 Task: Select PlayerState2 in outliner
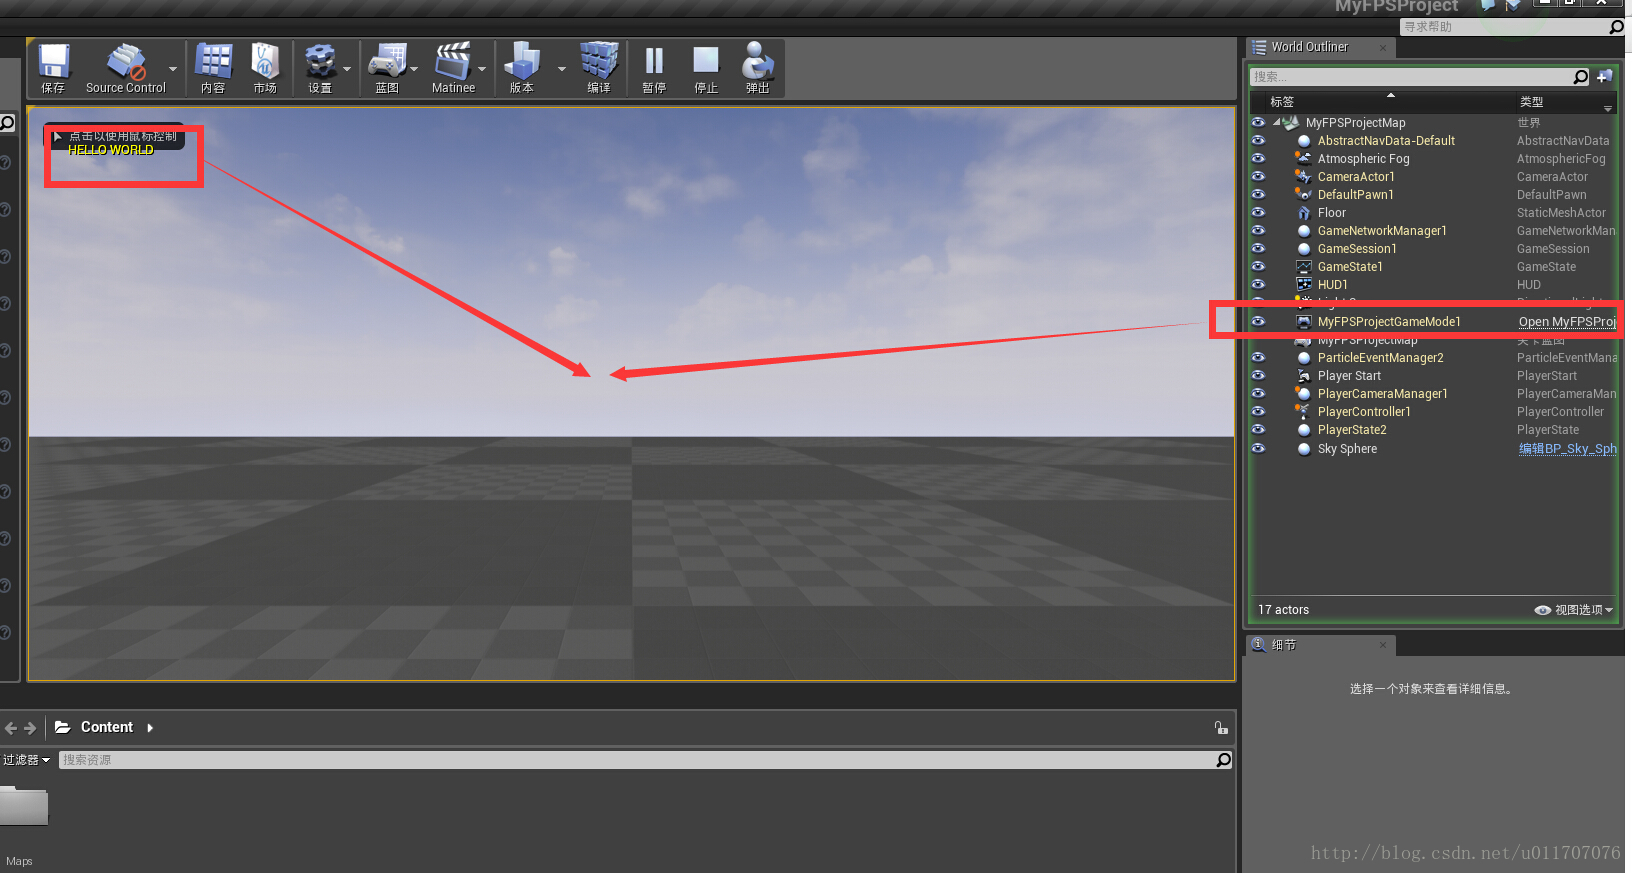(1352, 430)
